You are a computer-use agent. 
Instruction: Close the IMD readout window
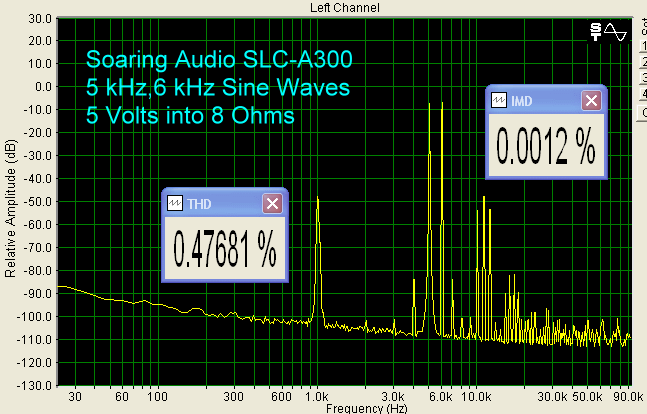point(591,100)
